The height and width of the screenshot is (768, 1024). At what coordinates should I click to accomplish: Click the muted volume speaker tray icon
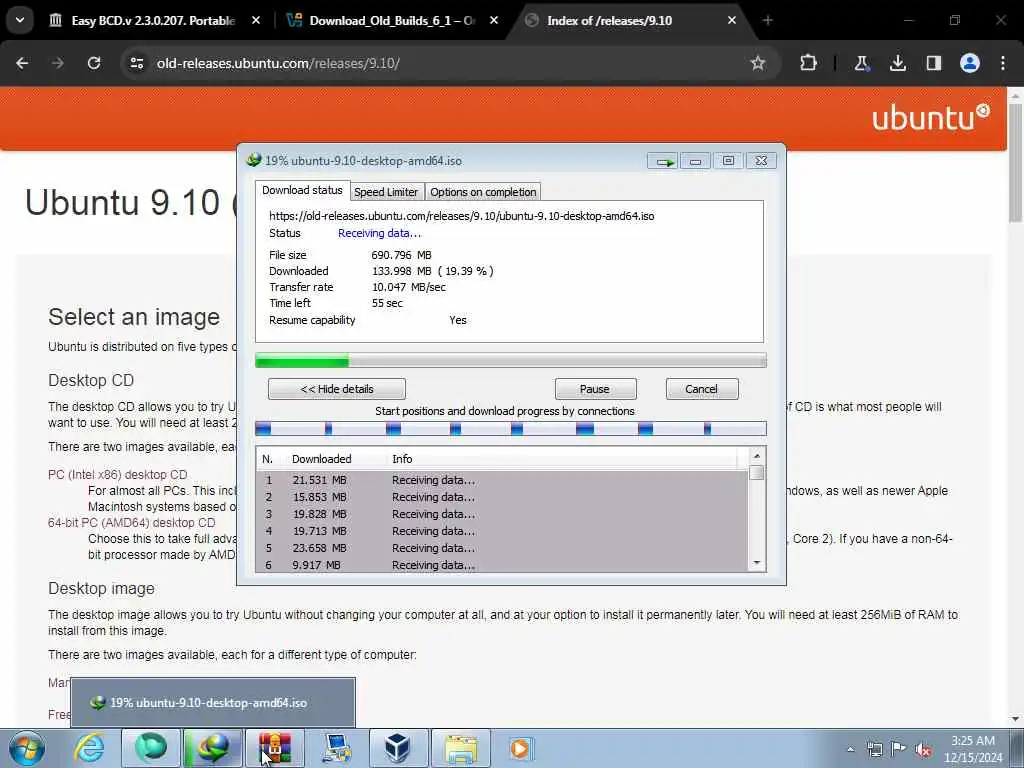click(923, 750)
